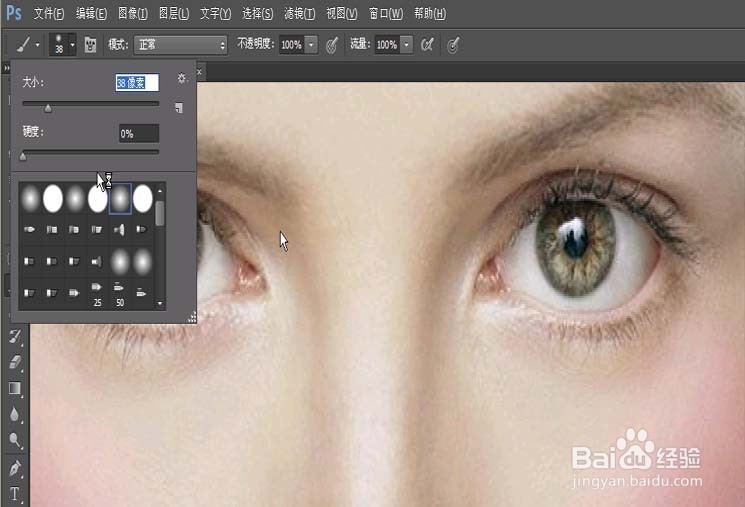Select the highlighted soft round brush preset
Screen dimensions: 745x507
pos(120,198)
